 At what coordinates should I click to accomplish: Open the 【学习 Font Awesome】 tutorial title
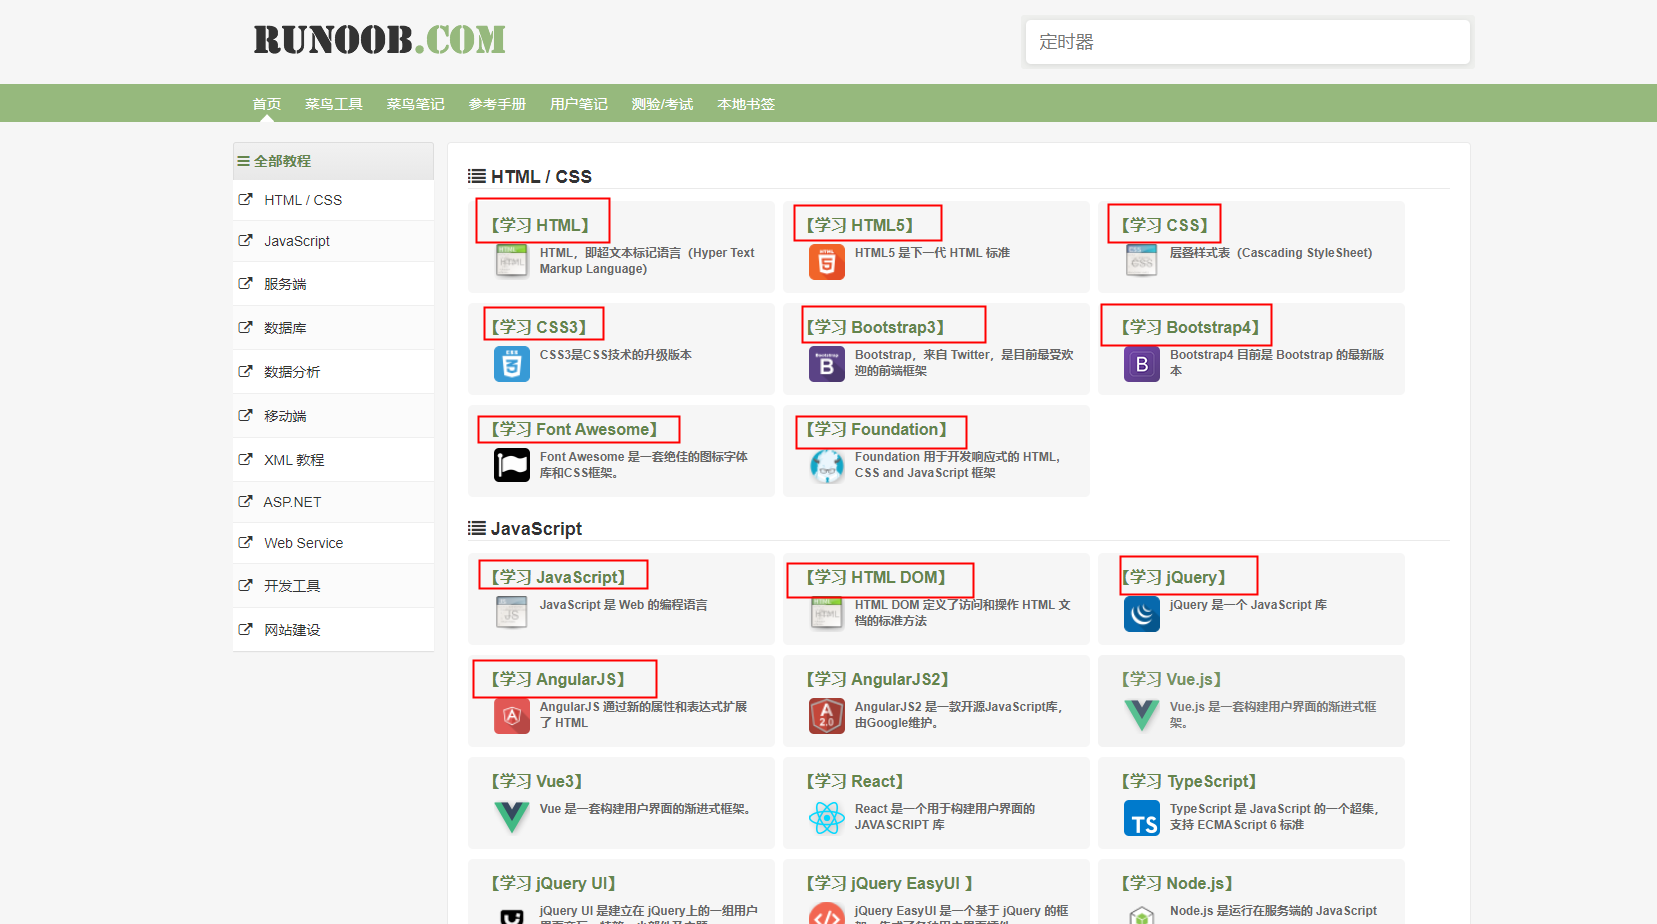[x=574, y=429]
